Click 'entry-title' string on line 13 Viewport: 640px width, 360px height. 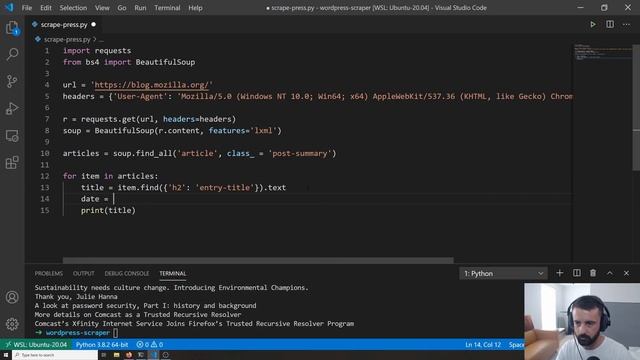pos(225,187)
